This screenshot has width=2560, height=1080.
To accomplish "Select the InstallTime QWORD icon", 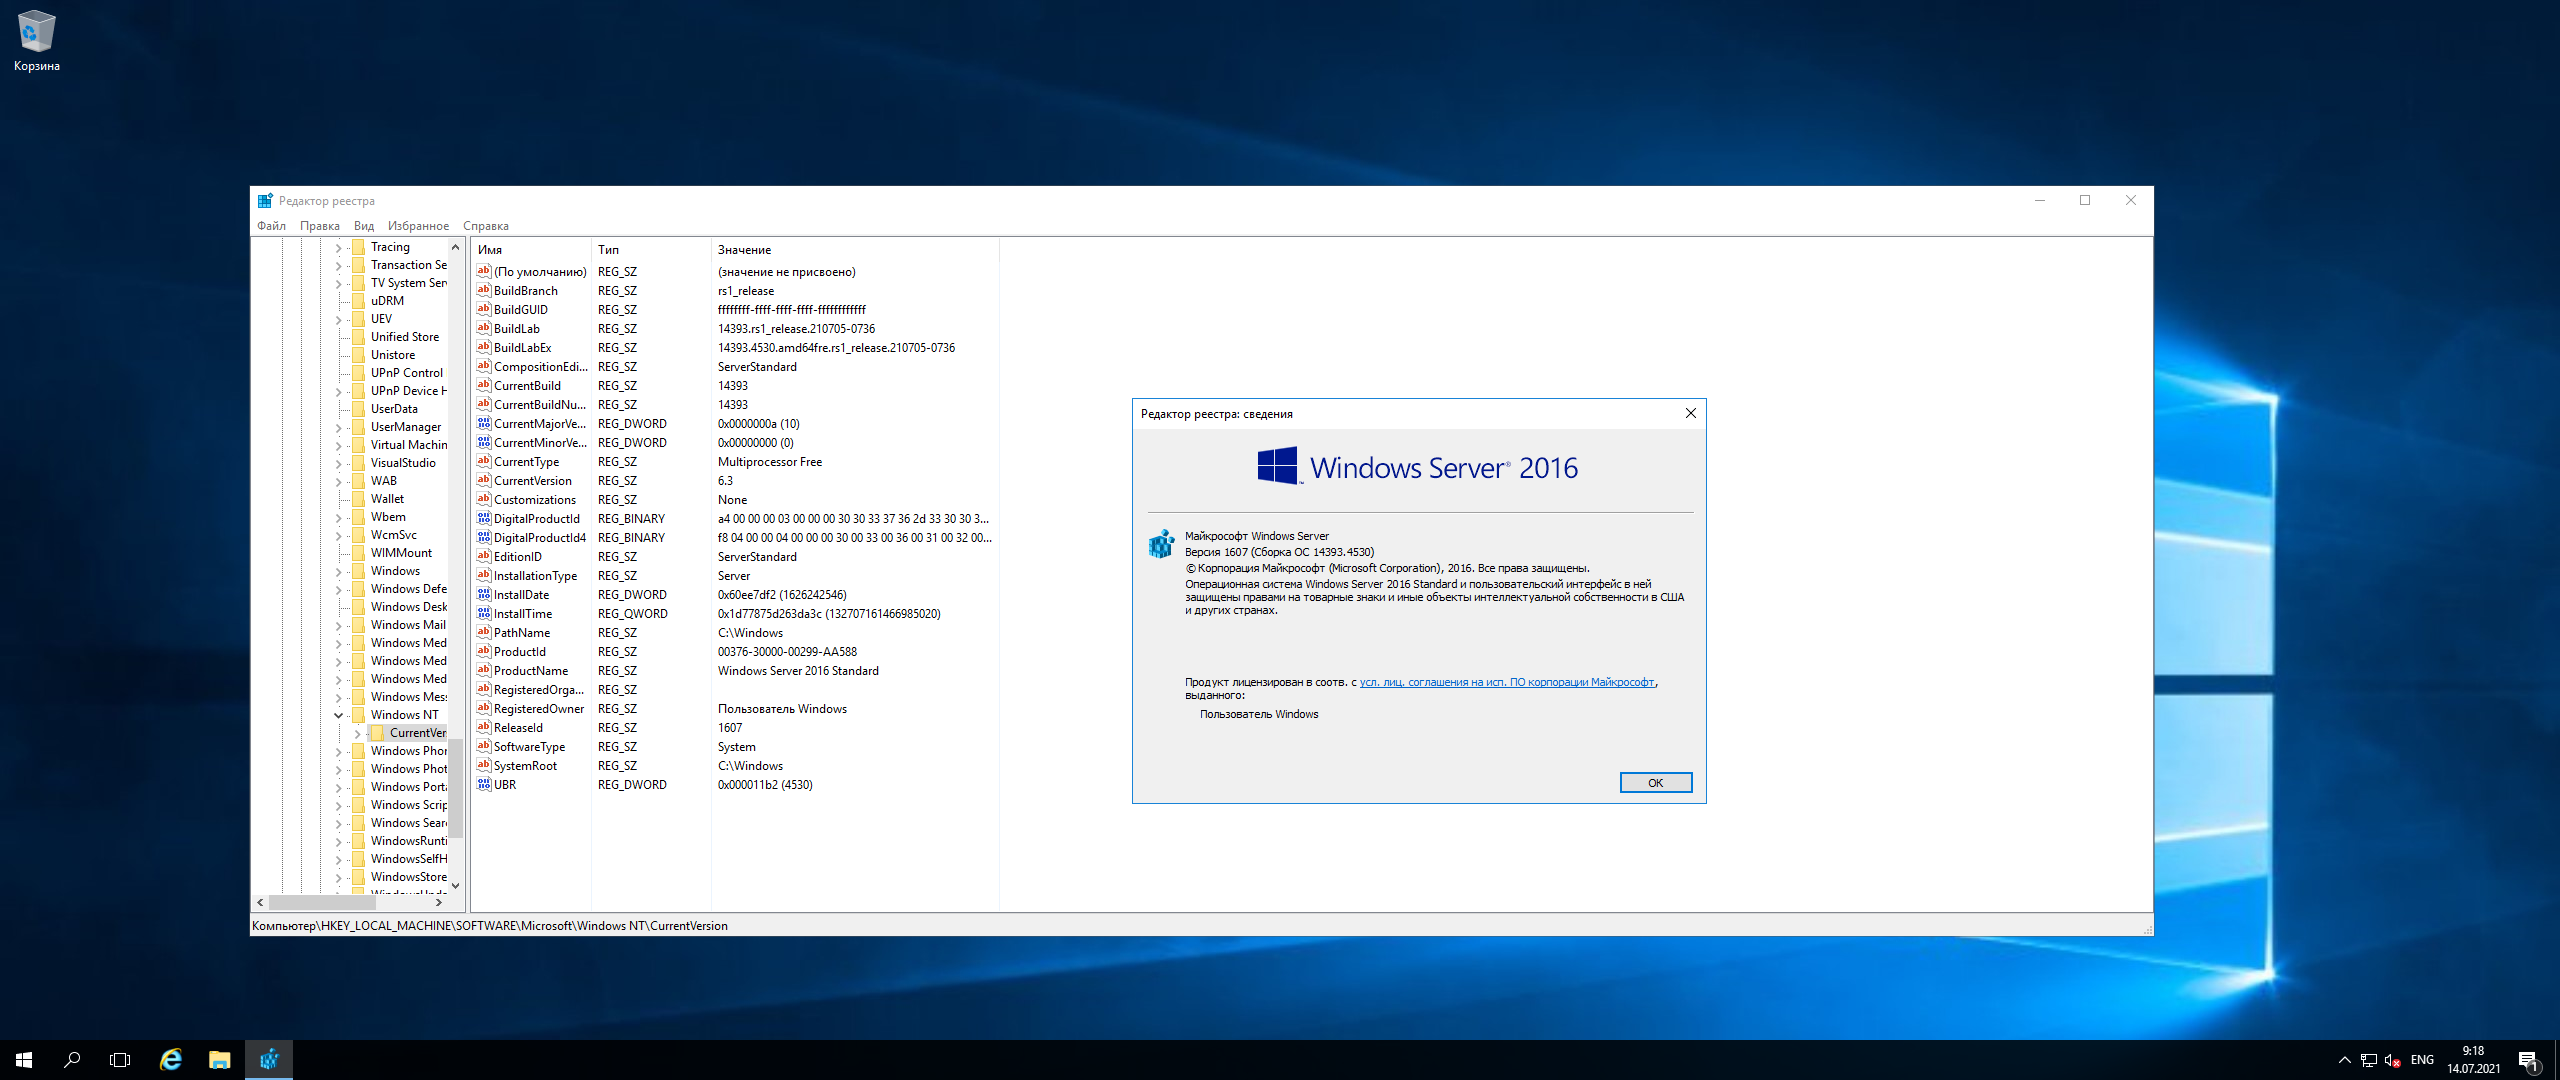I will click(484, 613).
